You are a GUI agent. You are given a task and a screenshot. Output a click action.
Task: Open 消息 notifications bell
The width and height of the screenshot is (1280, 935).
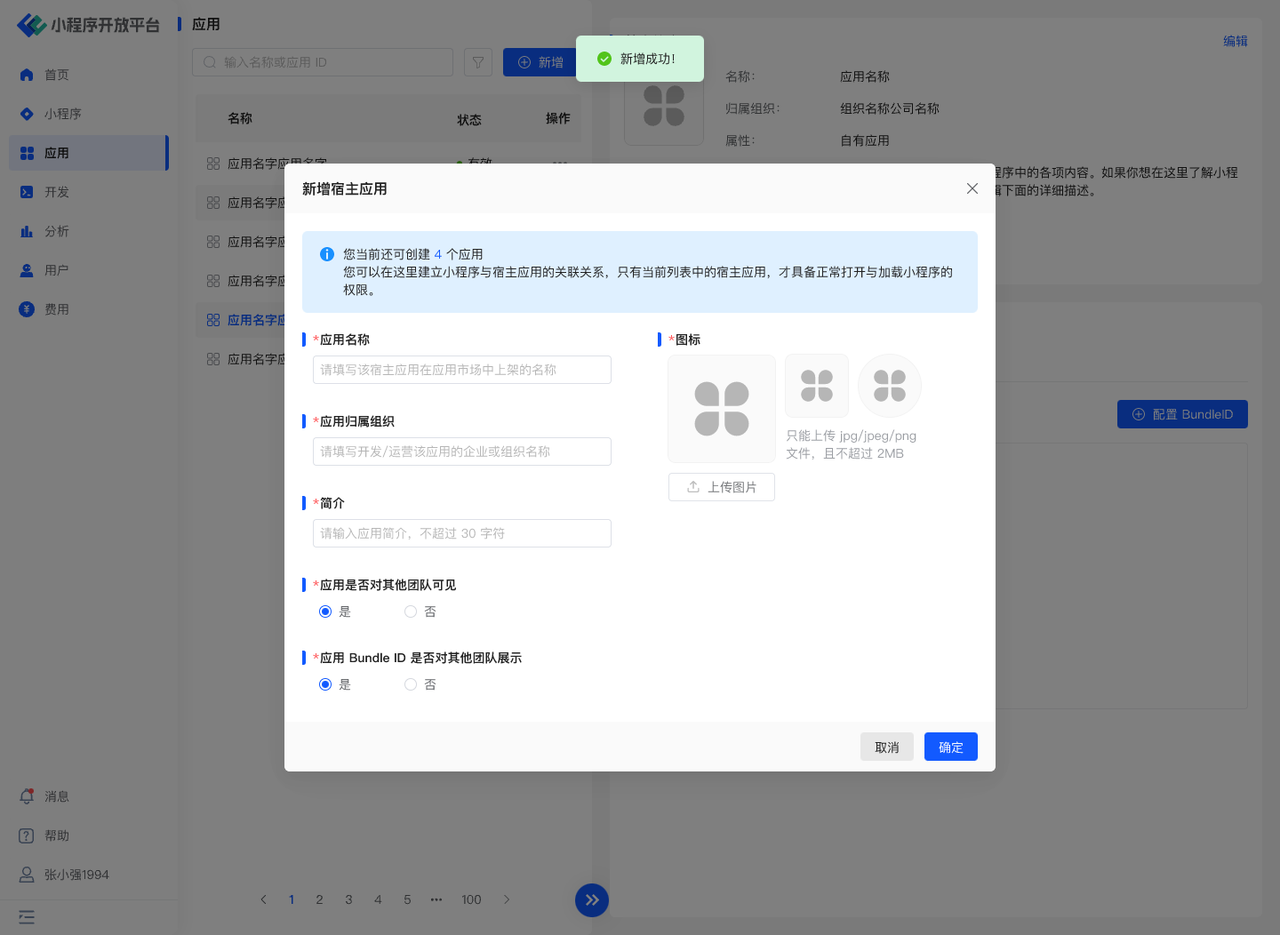point(28,796)
